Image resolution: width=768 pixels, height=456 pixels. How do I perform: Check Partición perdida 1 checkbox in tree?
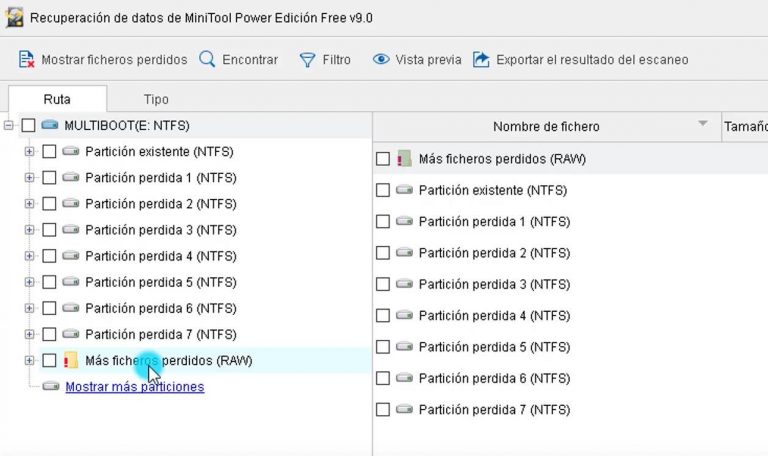point(49,177)
